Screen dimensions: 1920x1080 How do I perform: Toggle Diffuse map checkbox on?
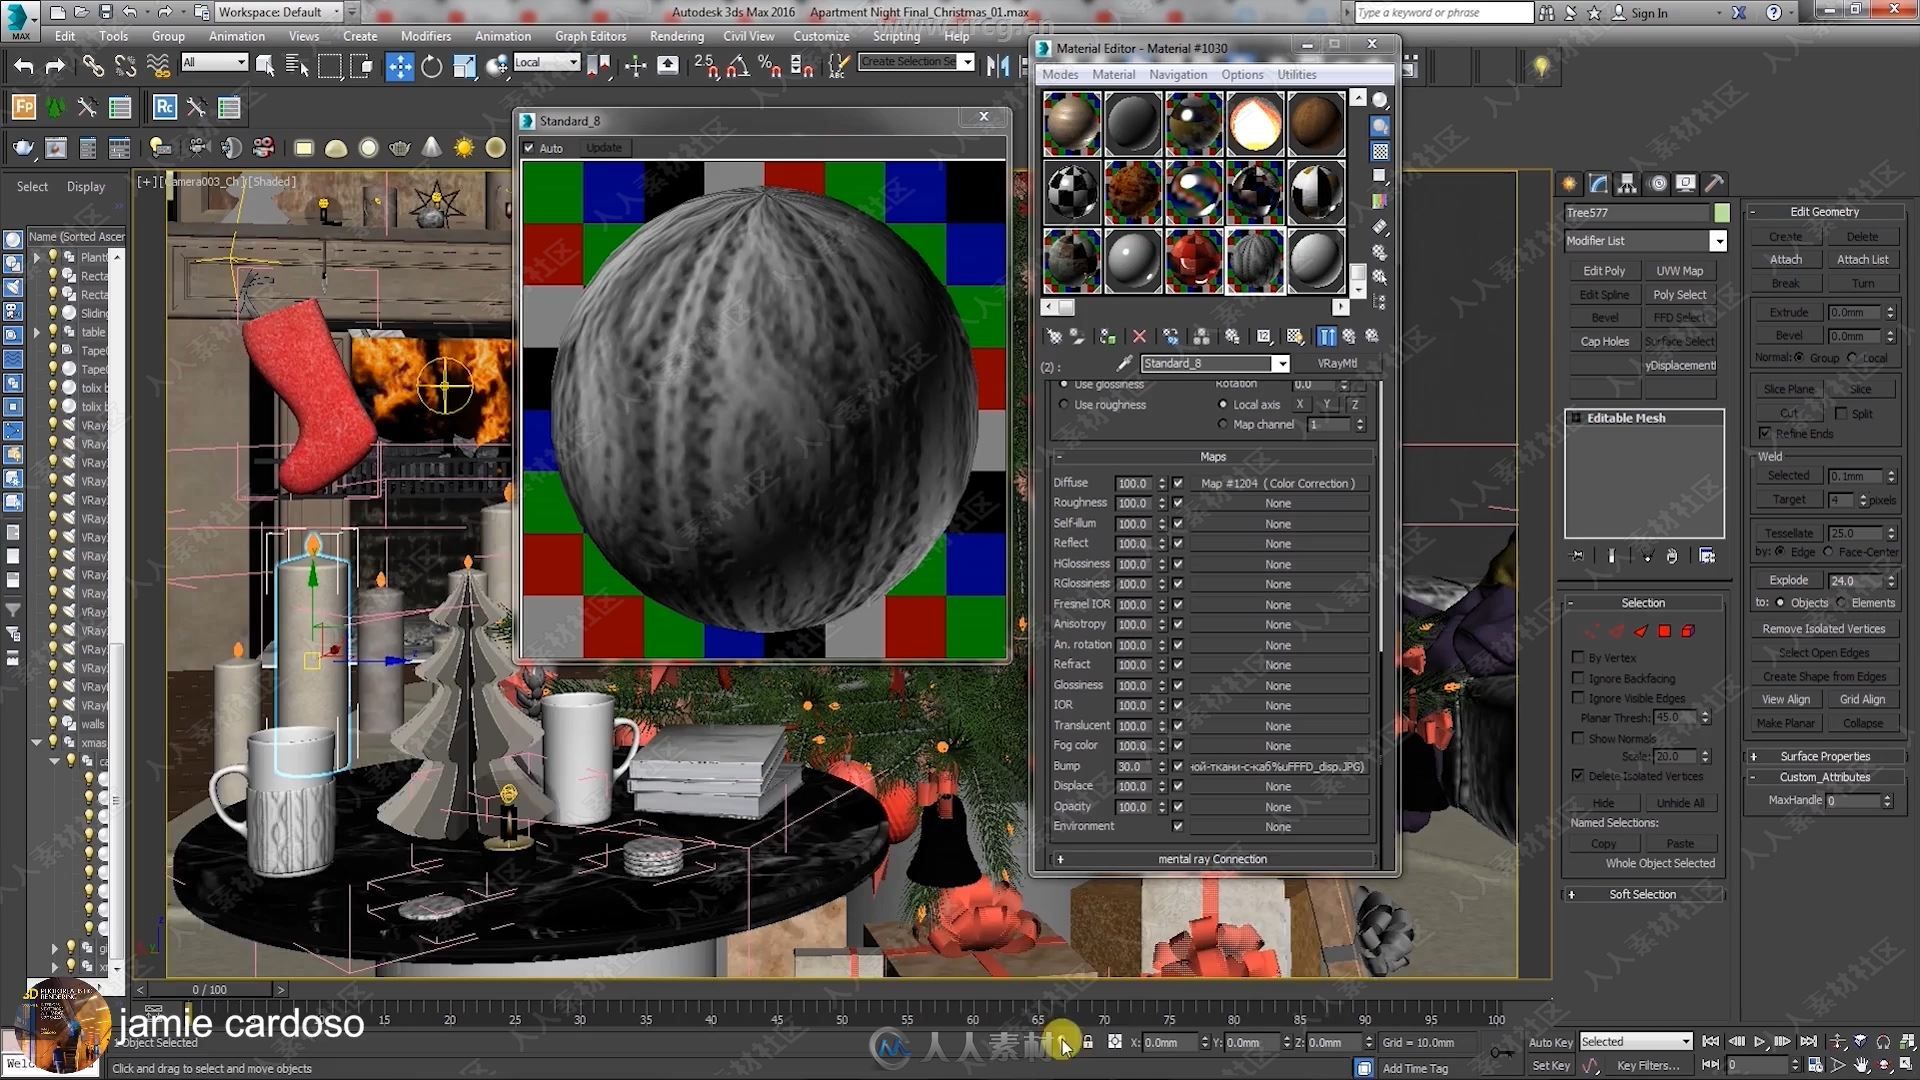coord(1178,483)
